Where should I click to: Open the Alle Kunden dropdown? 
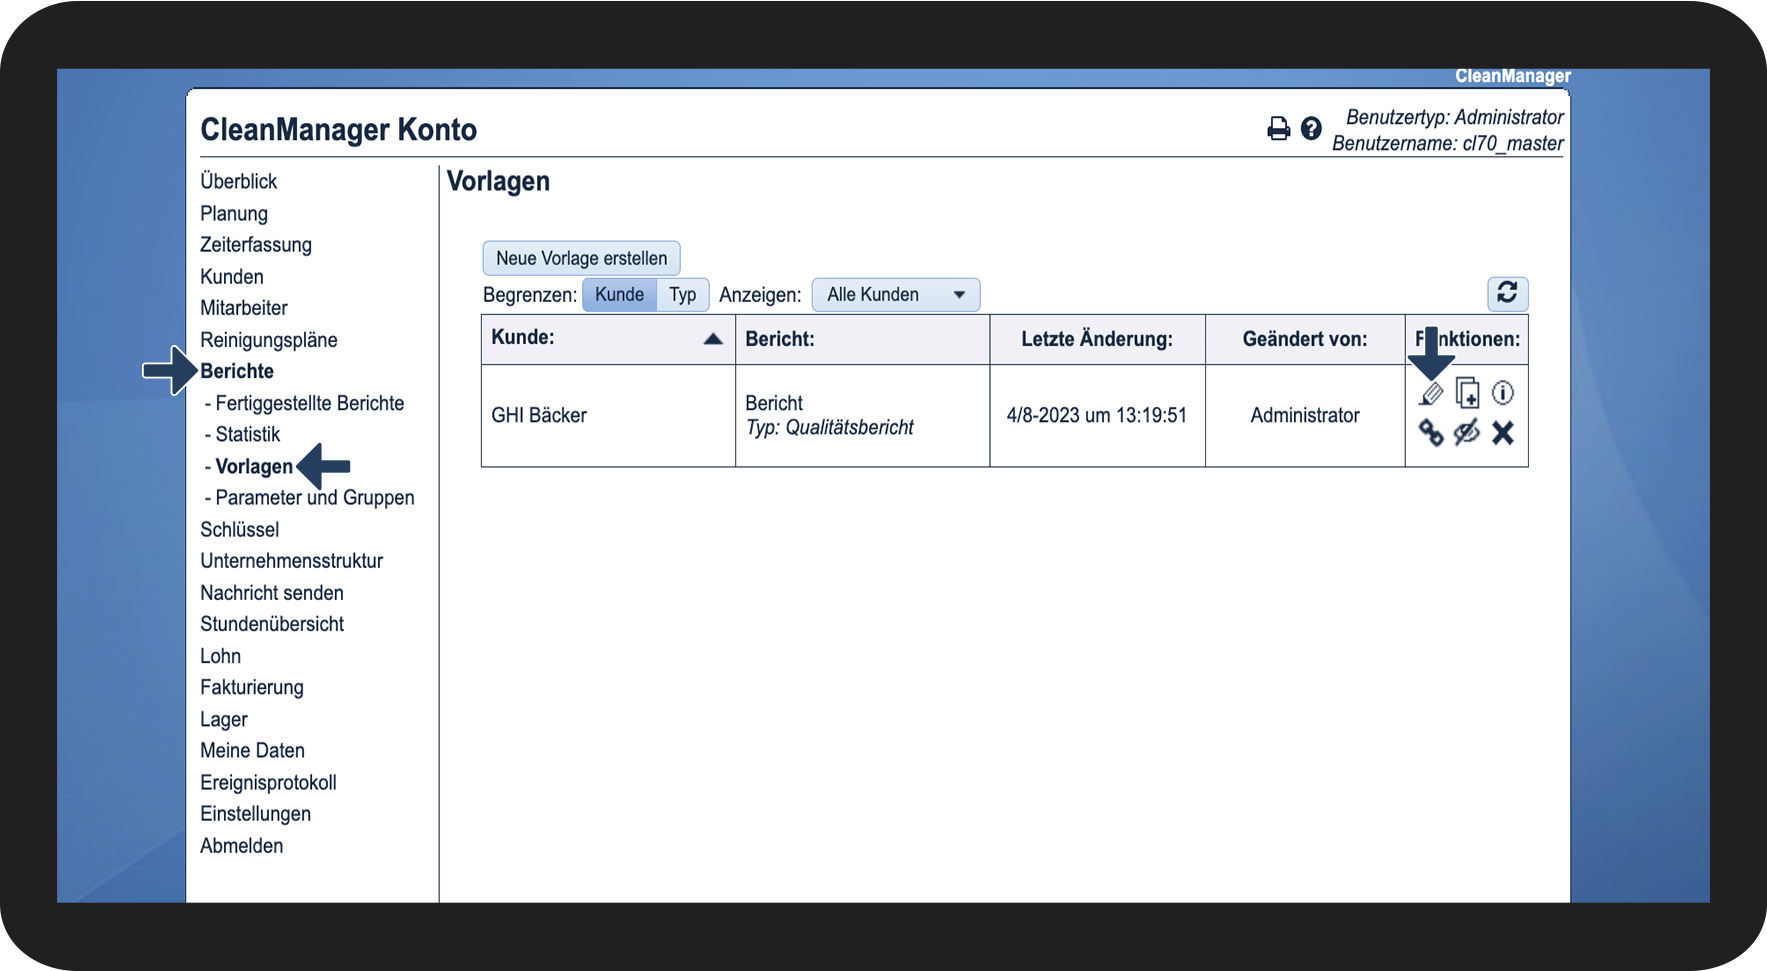click(x=895, y=295)
